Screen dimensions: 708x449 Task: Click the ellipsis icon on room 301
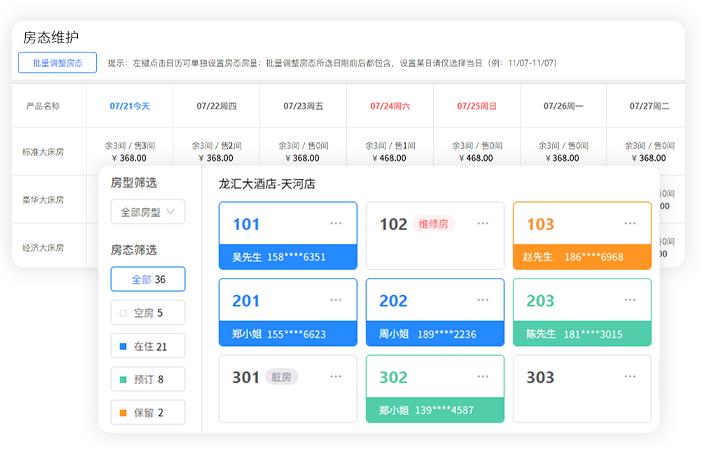coord(336,377)
